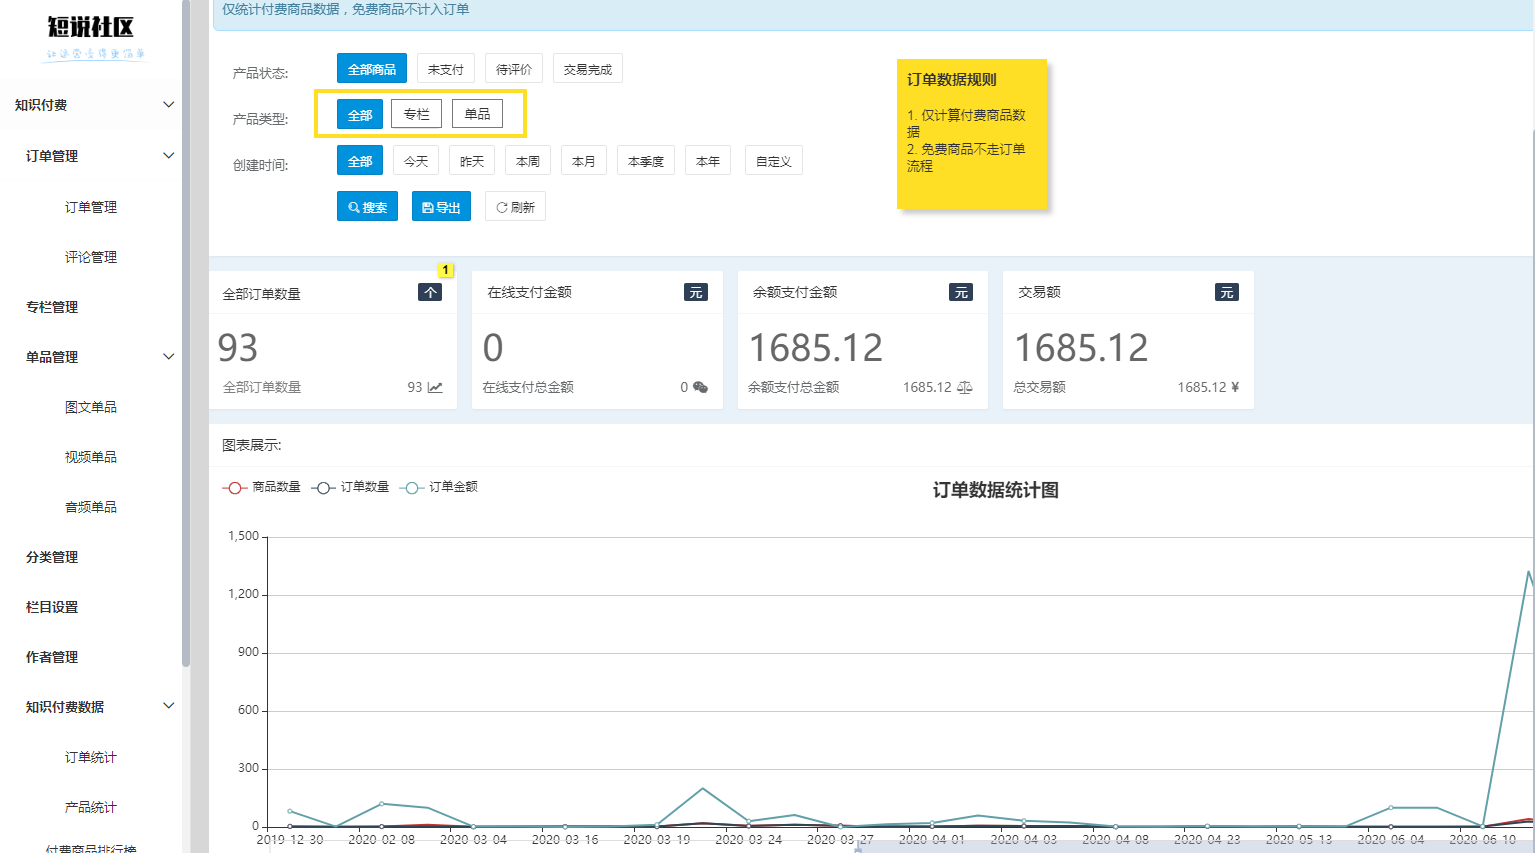Click the yellow 订单数据规则 sticky note
Viewport: 1535px width, 853px height.
click(972, 134)
